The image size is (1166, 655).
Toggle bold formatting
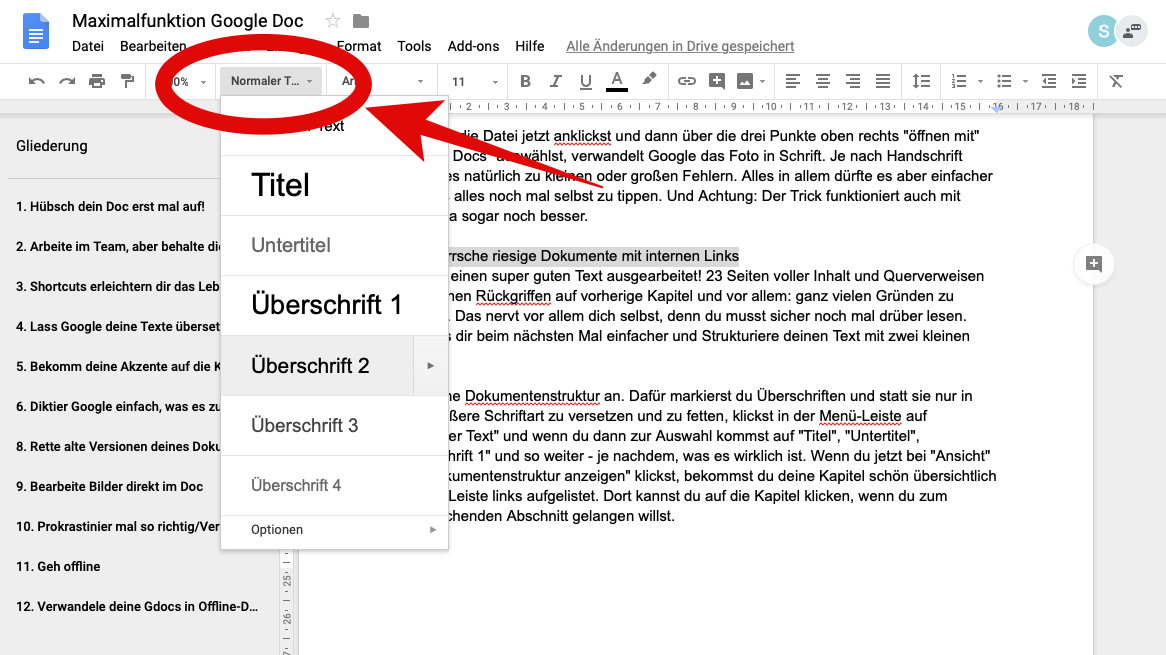(525, 81)
